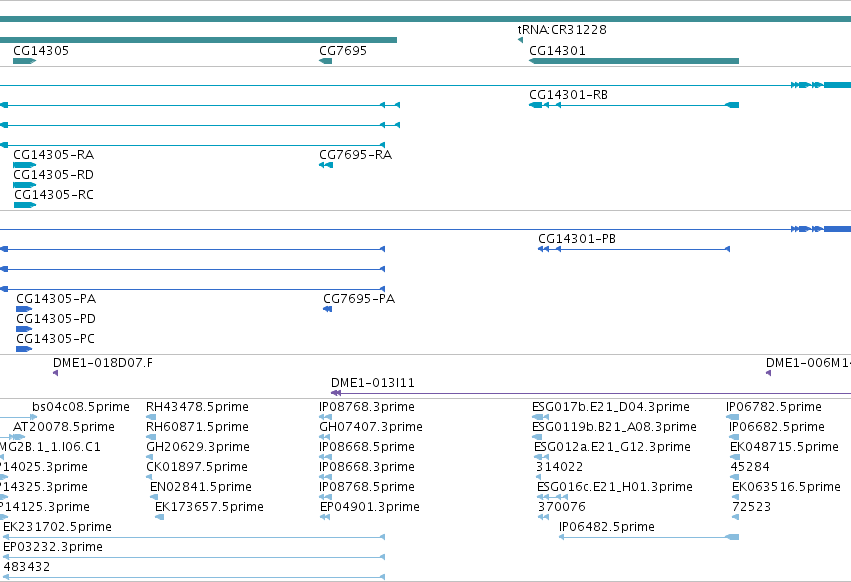Select EST RH60871.5prime
Viewport: 851px width, 582px height.
[x=198, y=427]
